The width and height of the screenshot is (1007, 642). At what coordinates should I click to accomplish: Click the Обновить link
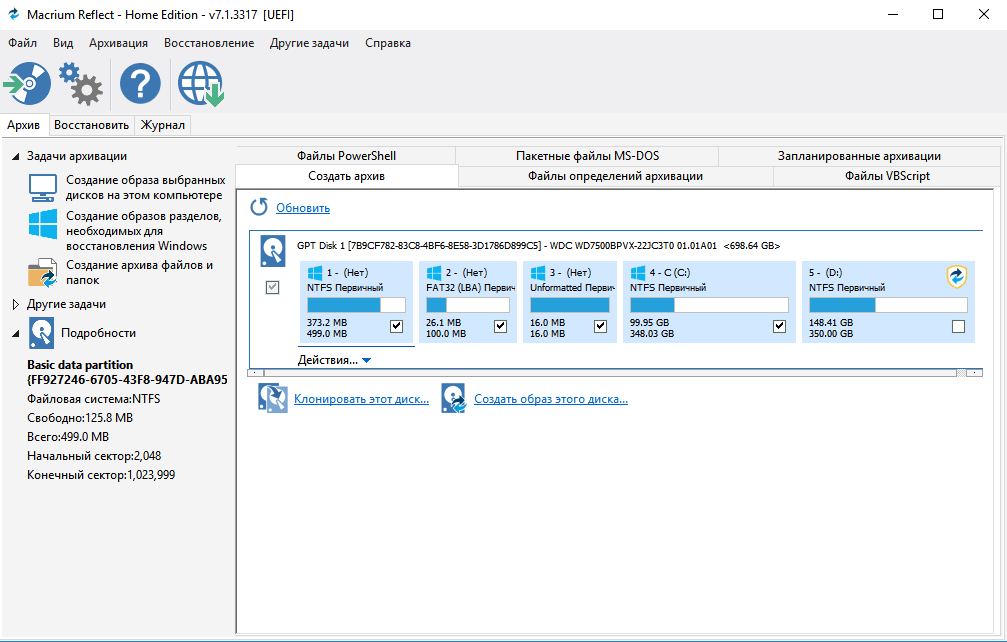point(303,208)
